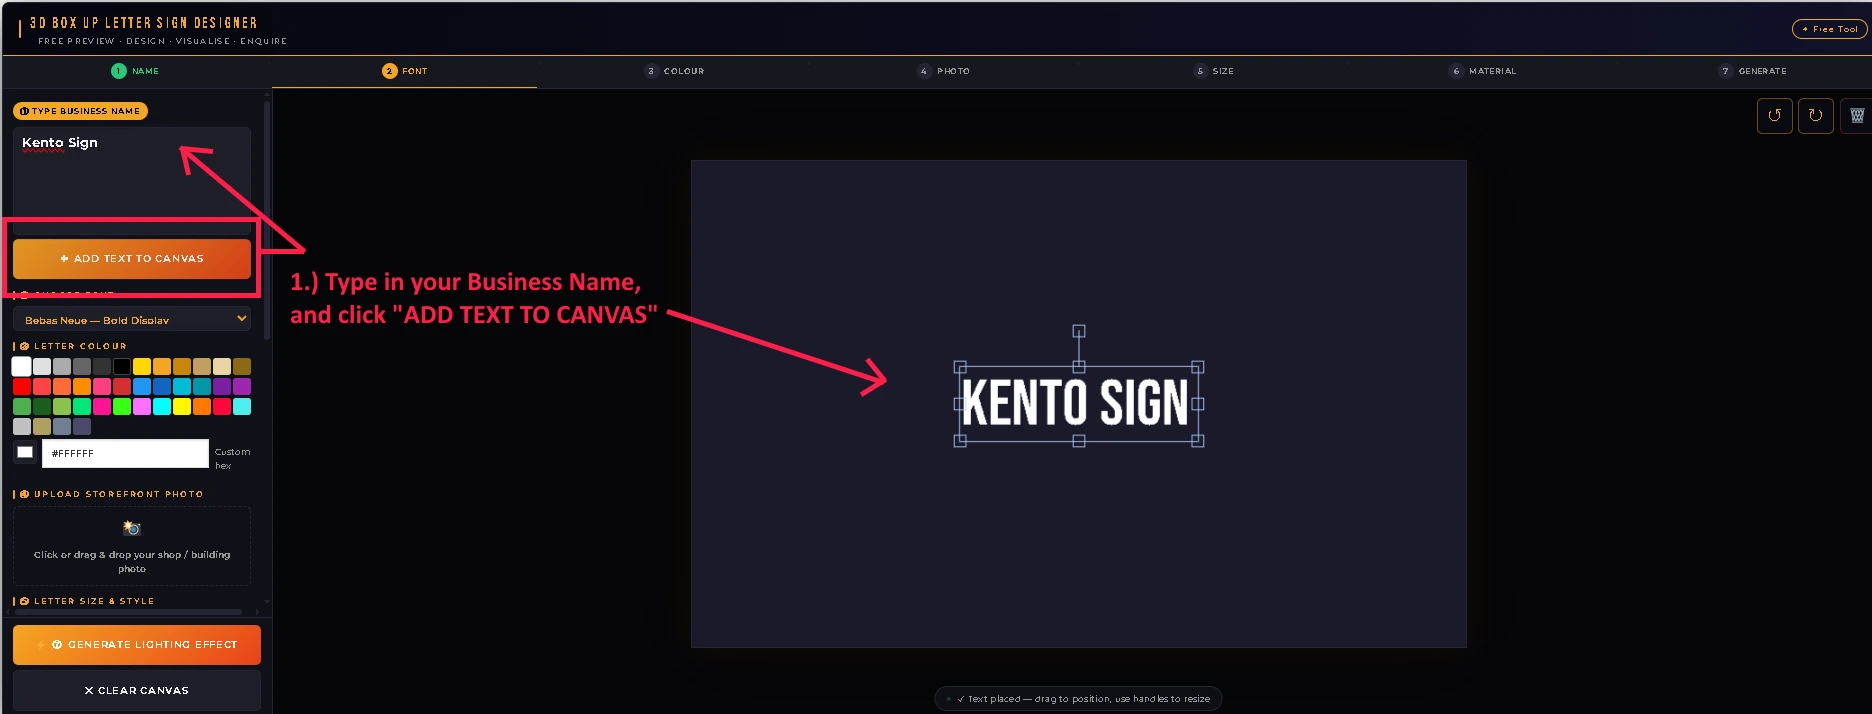Click the 3D Box Up Letter Sign Designer title
Screen dimensions: 1872x714
pos(143,22)
